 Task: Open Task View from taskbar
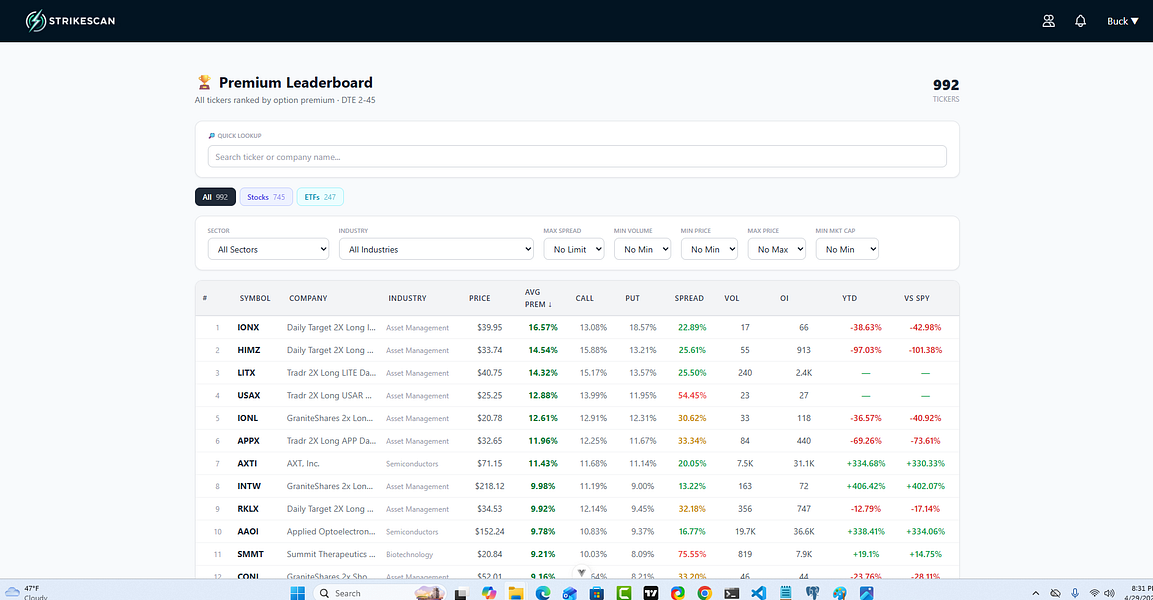461,593
